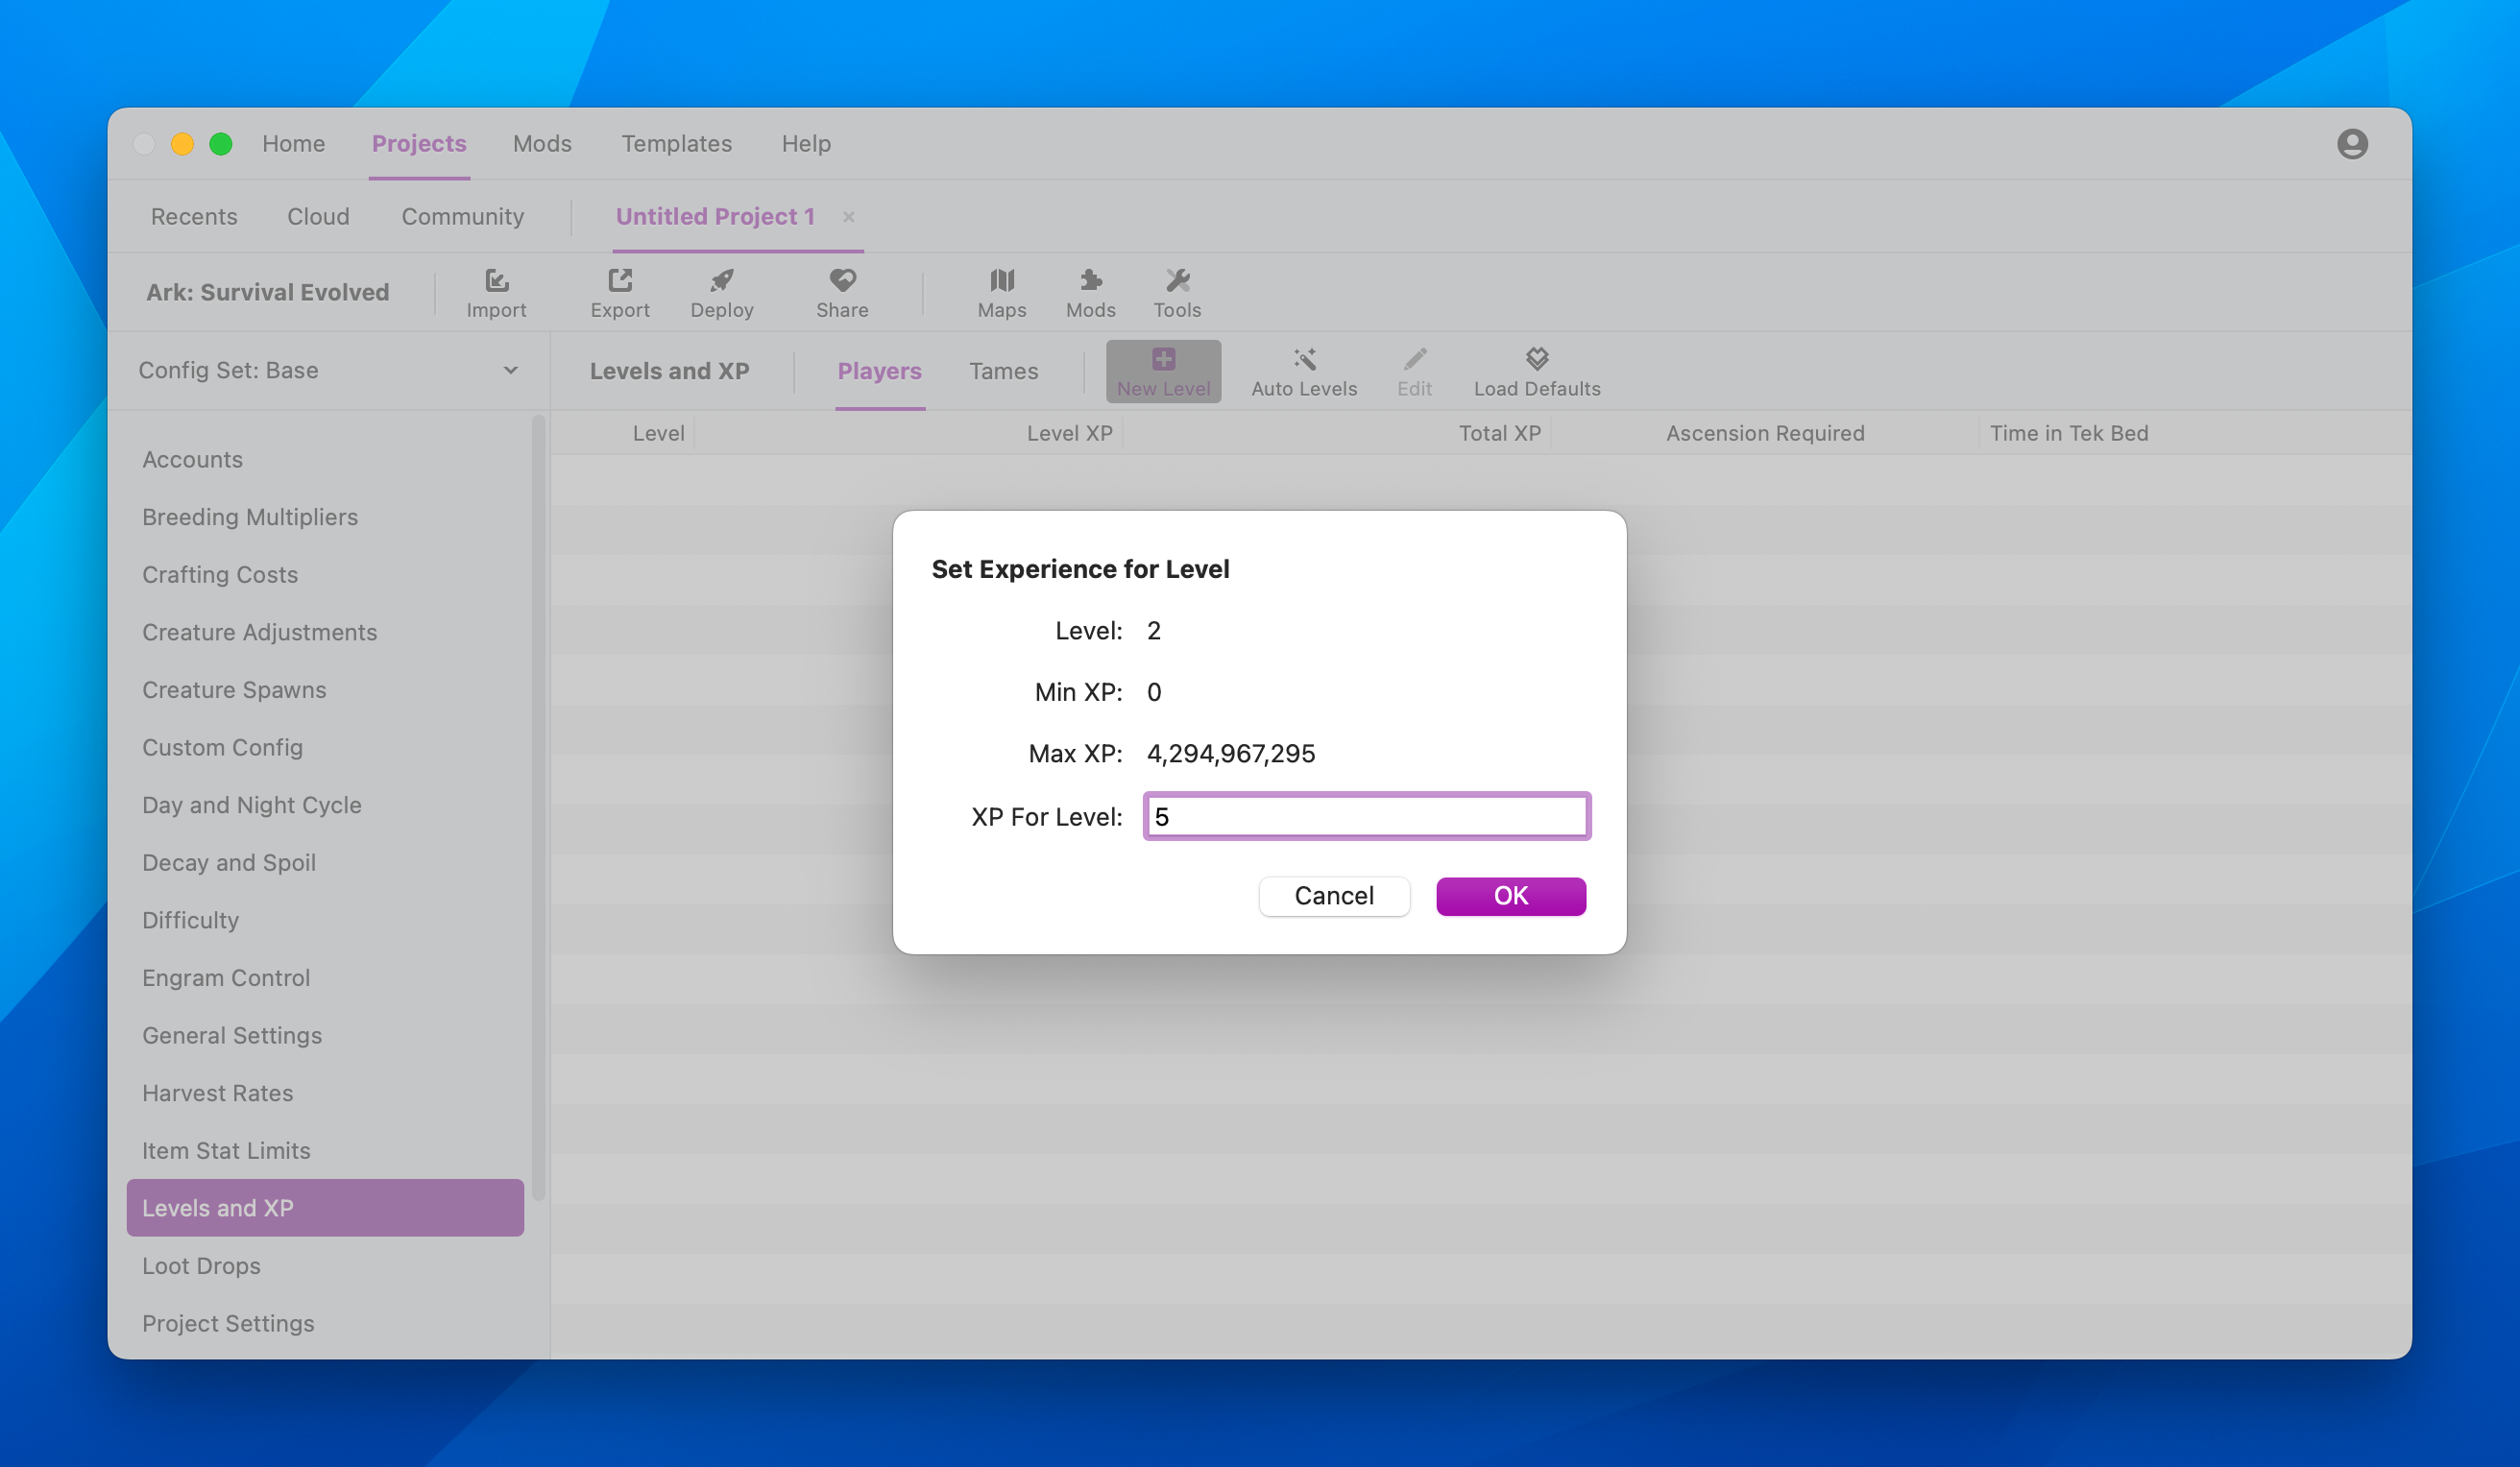Screen dimensions: 2520x1467
Task: Expand the Config Set: Base dropdown
Action: pos(326,370)
